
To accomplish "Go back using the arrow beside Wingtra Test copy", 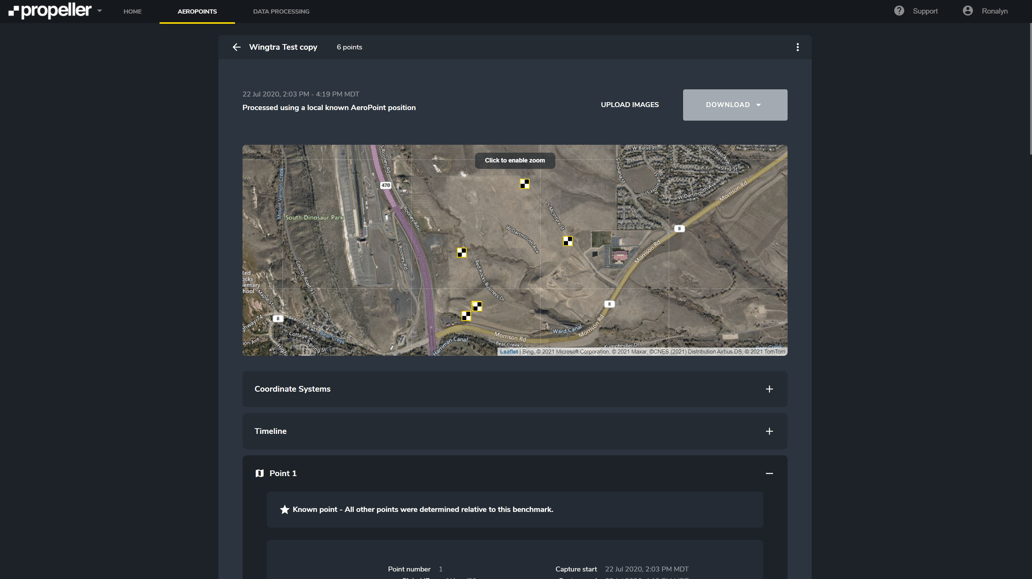I will pos(237,47).
